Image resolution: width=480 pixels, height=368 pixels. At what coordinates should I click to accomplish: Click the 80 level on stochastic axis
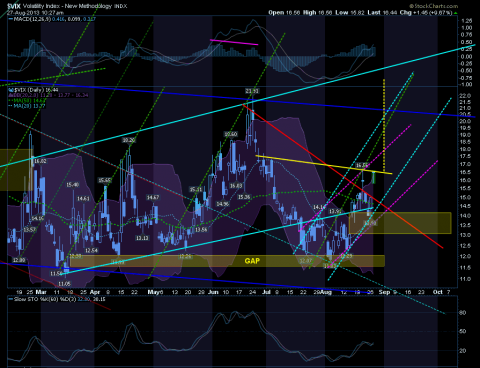coord(462,313)
